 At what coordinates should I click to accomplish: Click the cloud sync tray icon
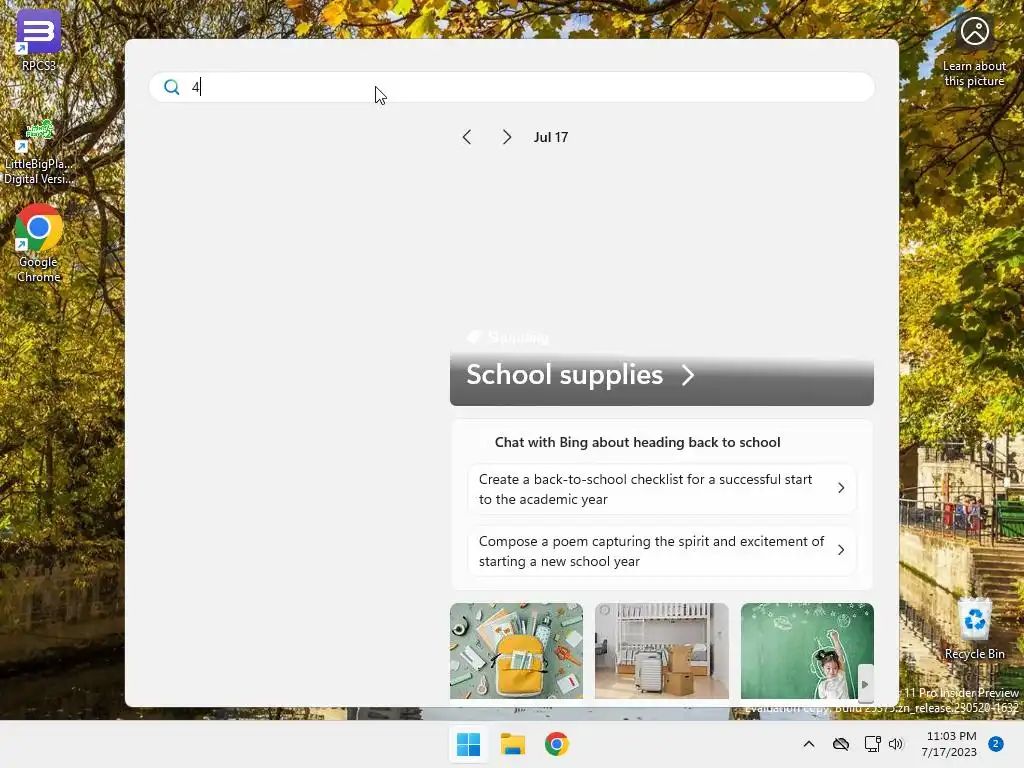pos(841,744)
